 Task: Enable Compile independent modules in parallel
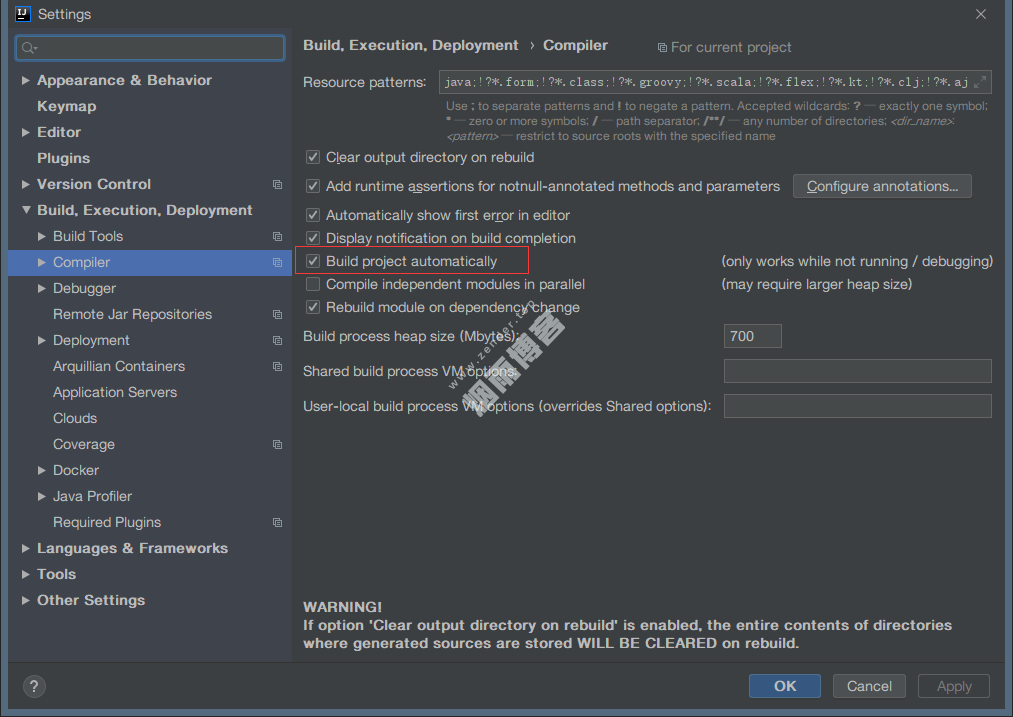[313, 285]
